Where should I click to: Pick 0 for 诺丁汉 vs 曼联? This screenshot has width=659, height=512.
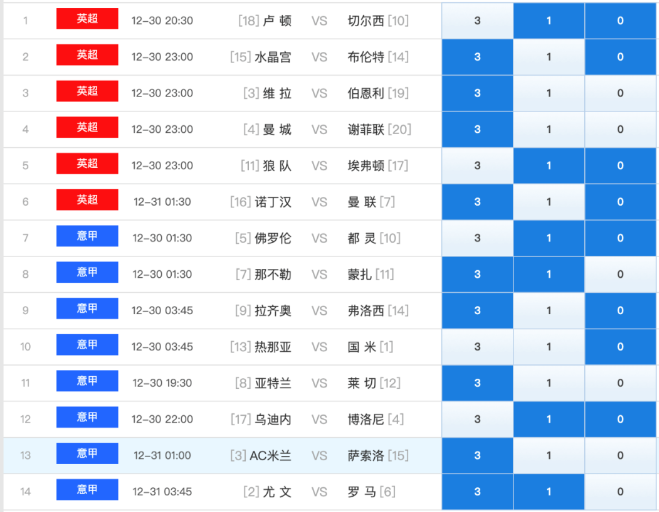click(x=620, y=202)
